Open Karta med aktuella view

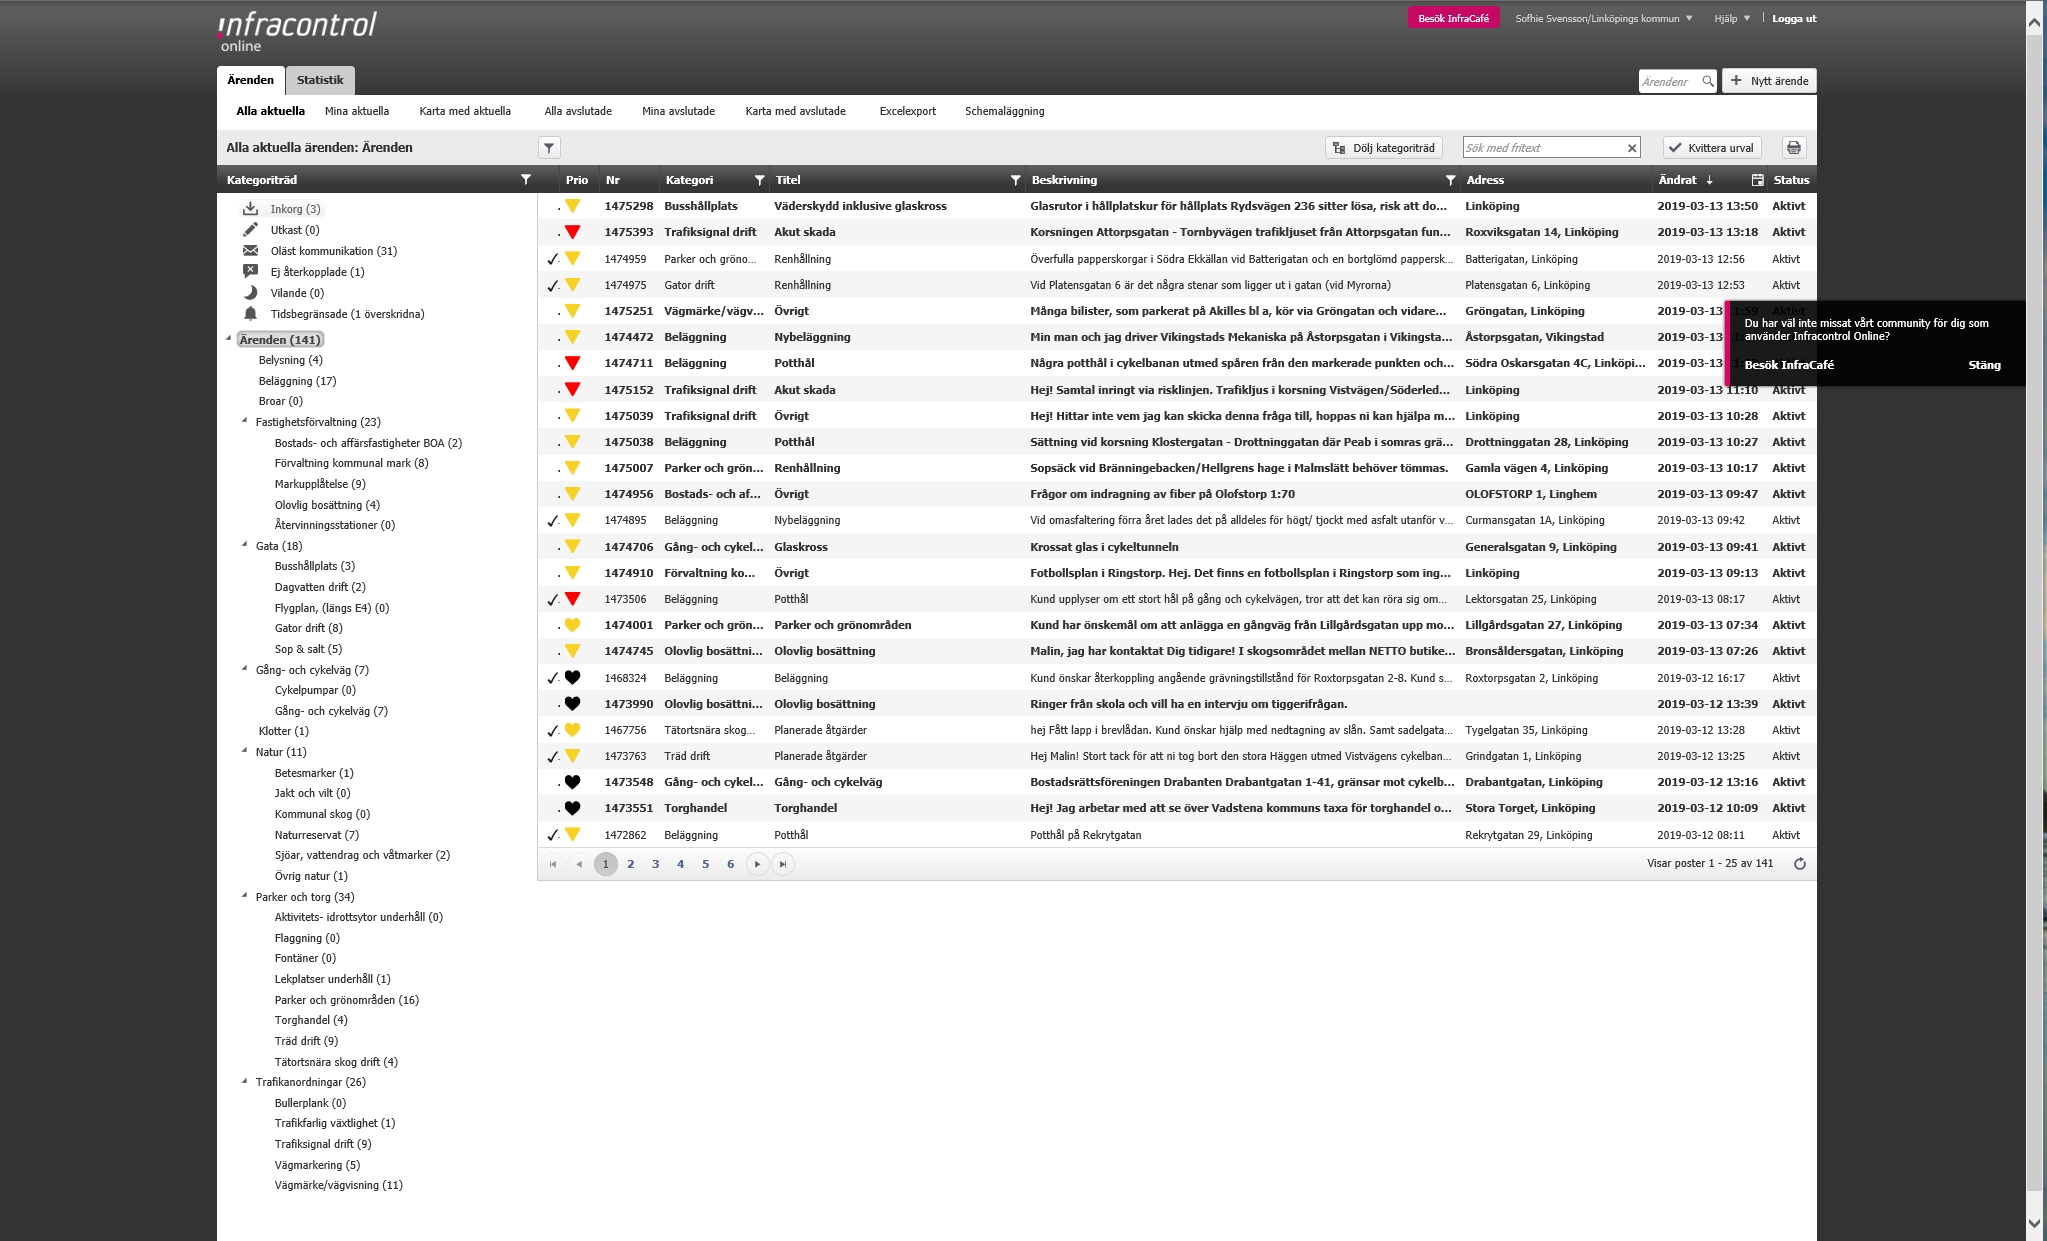tap(465, 111)
